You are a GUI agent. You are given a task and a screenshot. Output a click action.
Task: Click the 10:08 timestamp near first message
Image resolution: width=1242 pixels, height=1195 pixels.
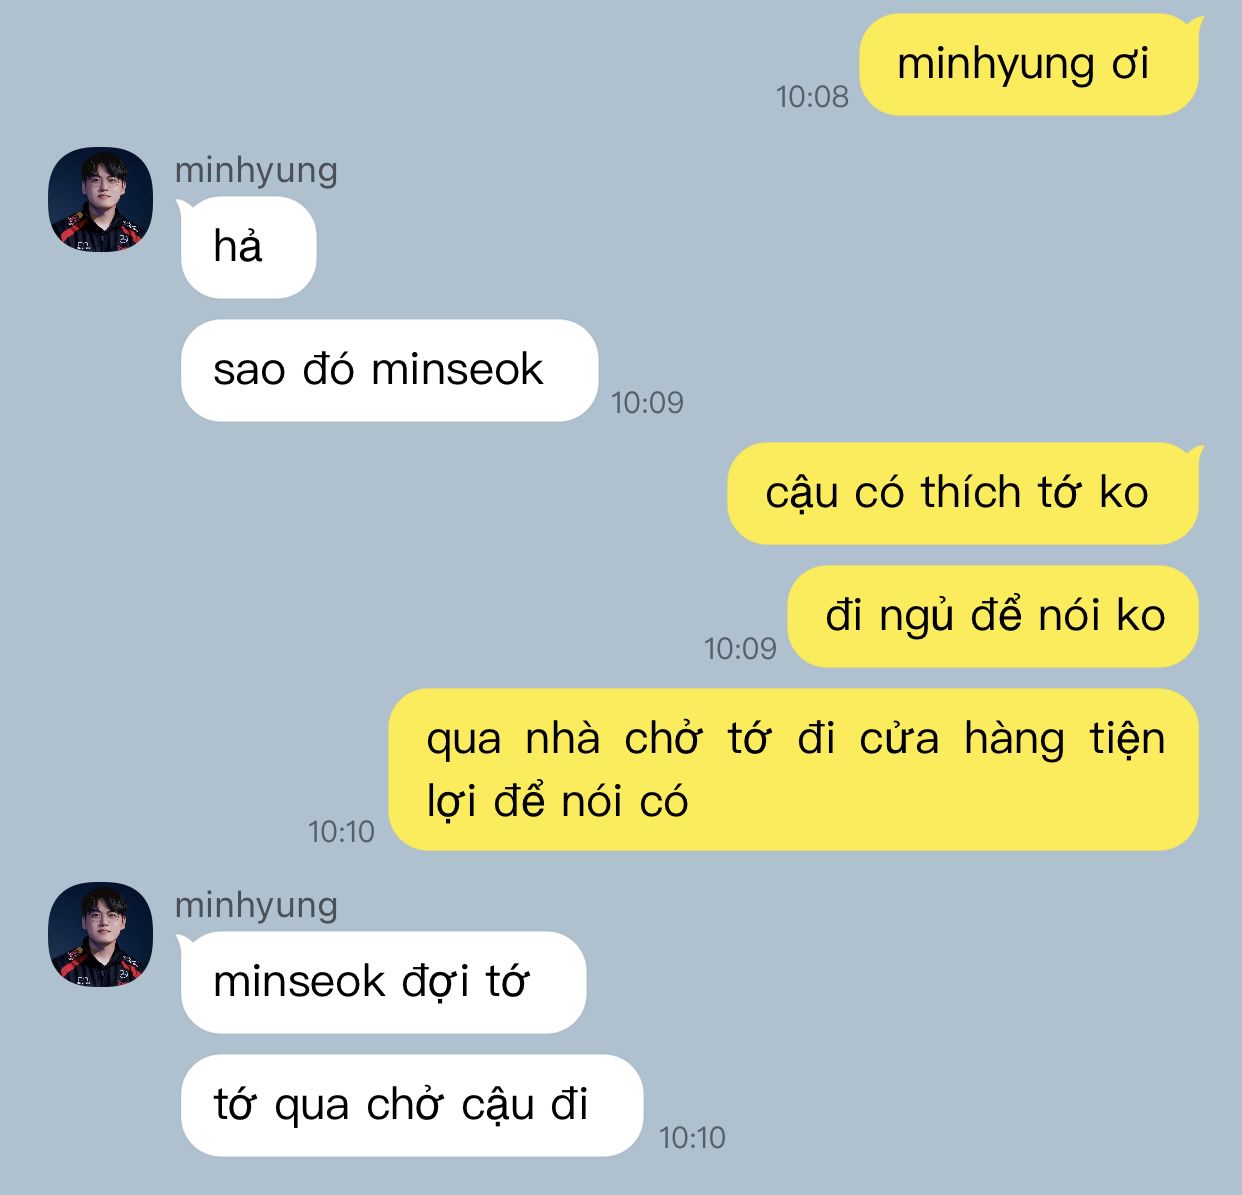click(x=812, y=97)
